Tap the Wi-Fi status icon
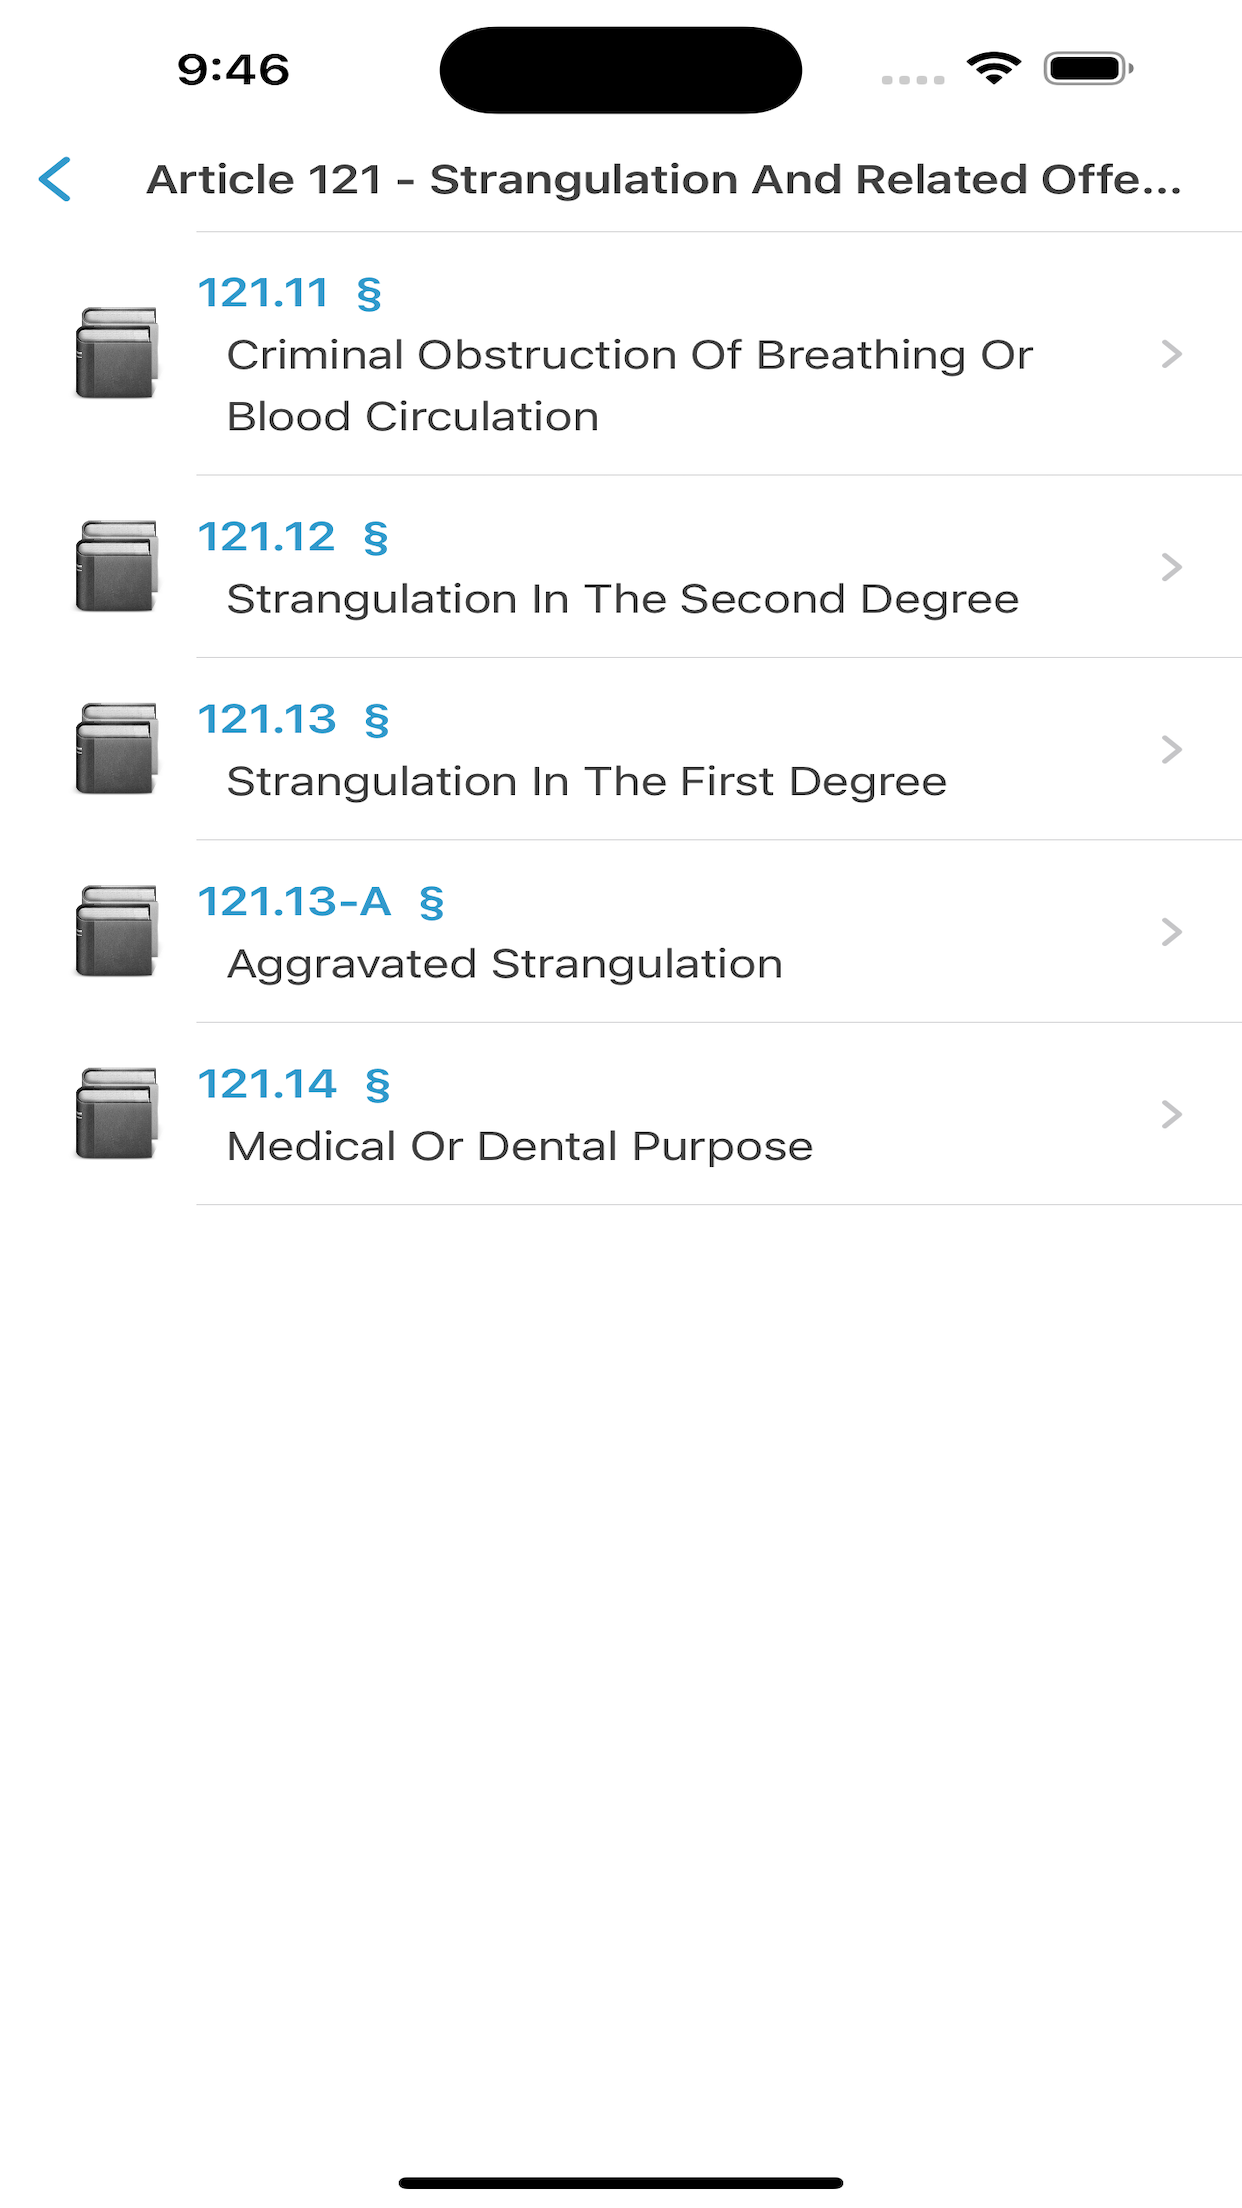Viewport: 1242px width, 2208px height. coord(993,68)
